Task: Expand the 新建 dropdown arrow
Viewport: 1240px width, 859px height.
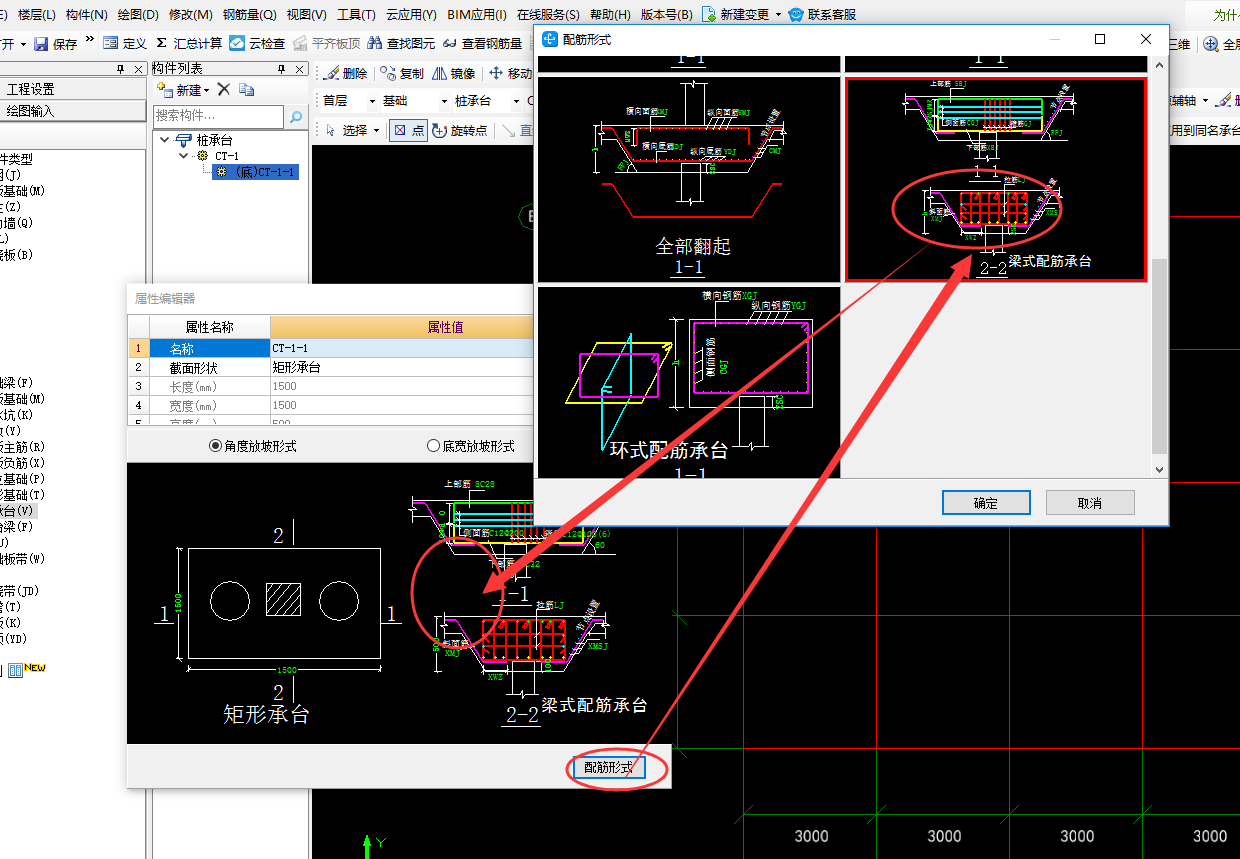Action: 207,90
